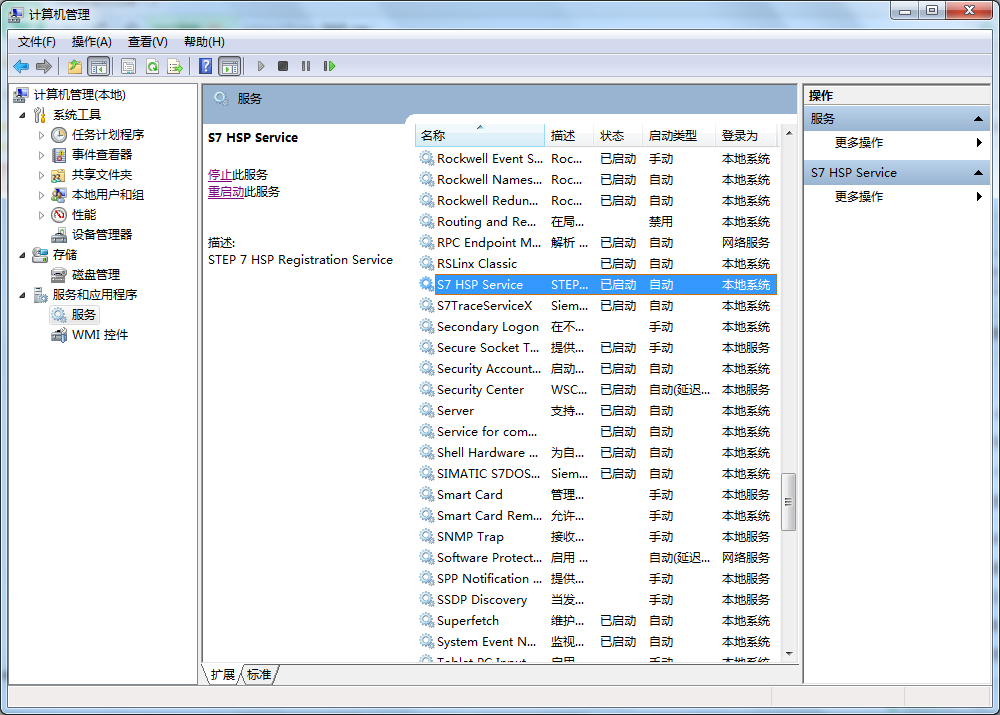Image resolution: width=1000 pixels, height=715 pixels.
Task: Sort by the 状态 column header
Action: pyautogui.click(x=617, y=136)
